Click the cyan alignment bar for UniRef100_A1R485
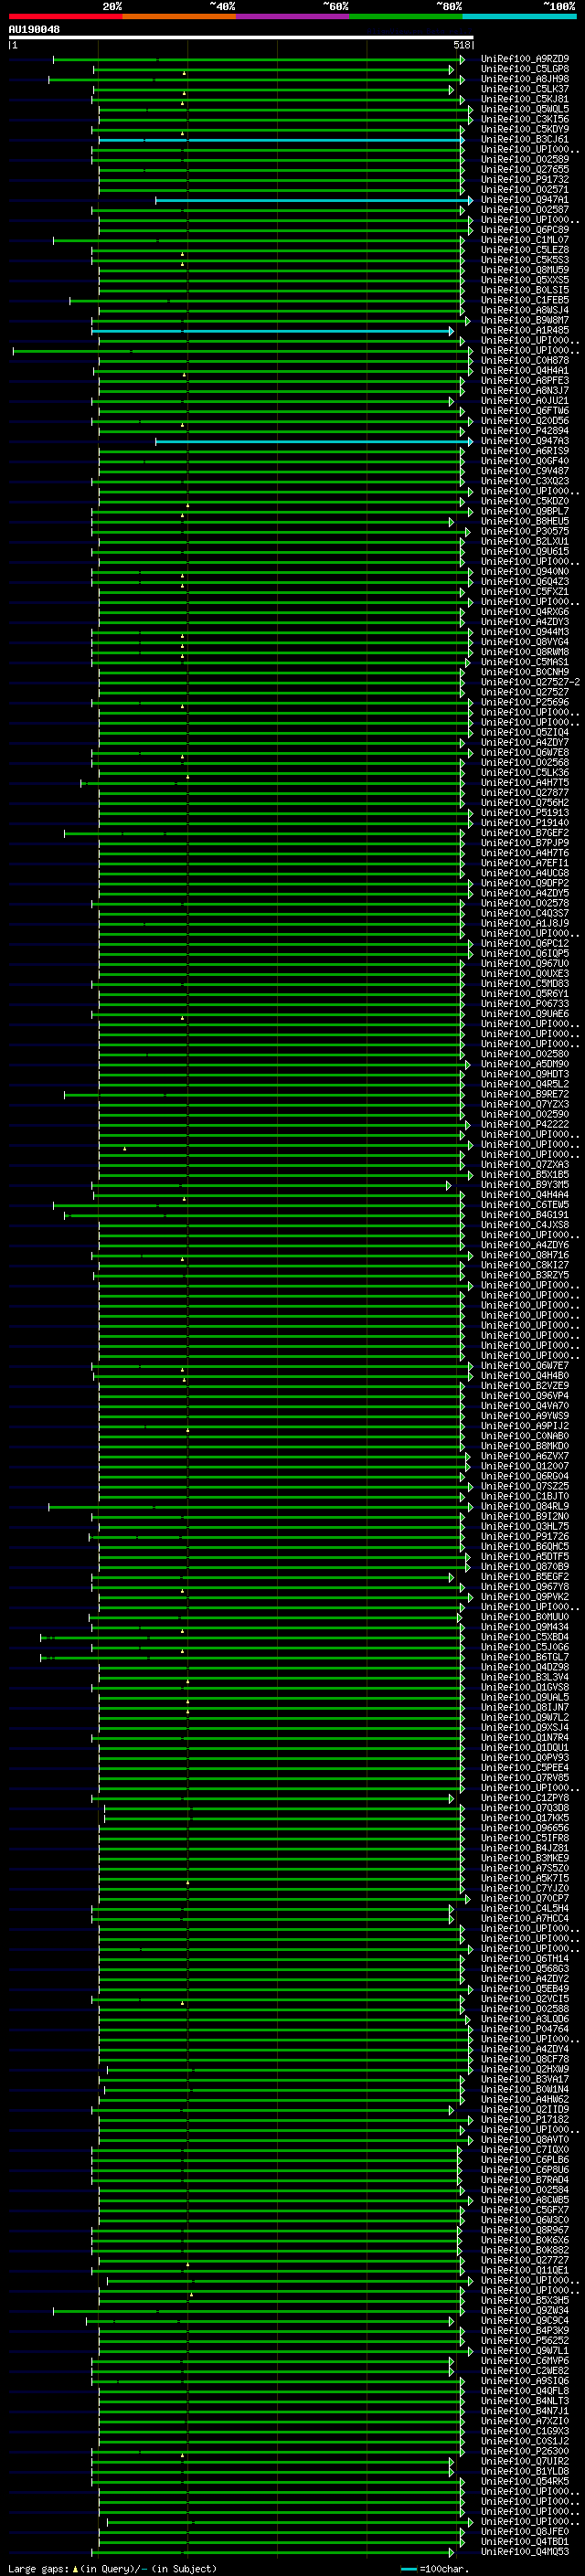585x2576 pixels. coord(272,331)
